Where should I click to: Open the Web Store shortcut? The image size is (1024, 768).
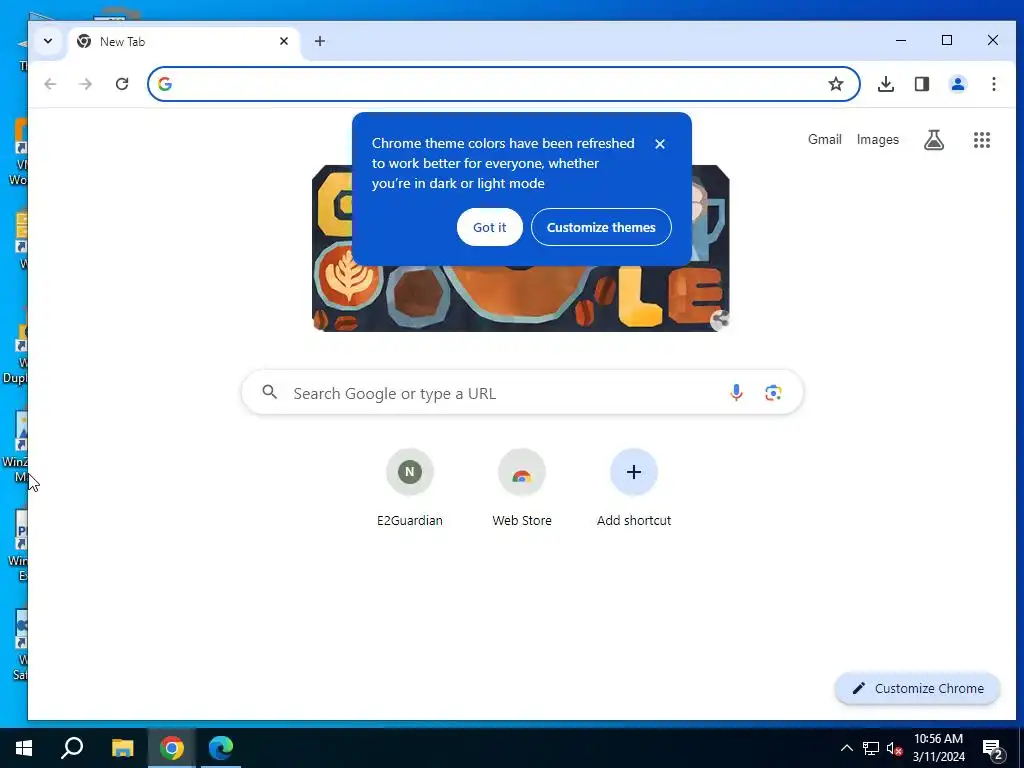coord(522,488)
